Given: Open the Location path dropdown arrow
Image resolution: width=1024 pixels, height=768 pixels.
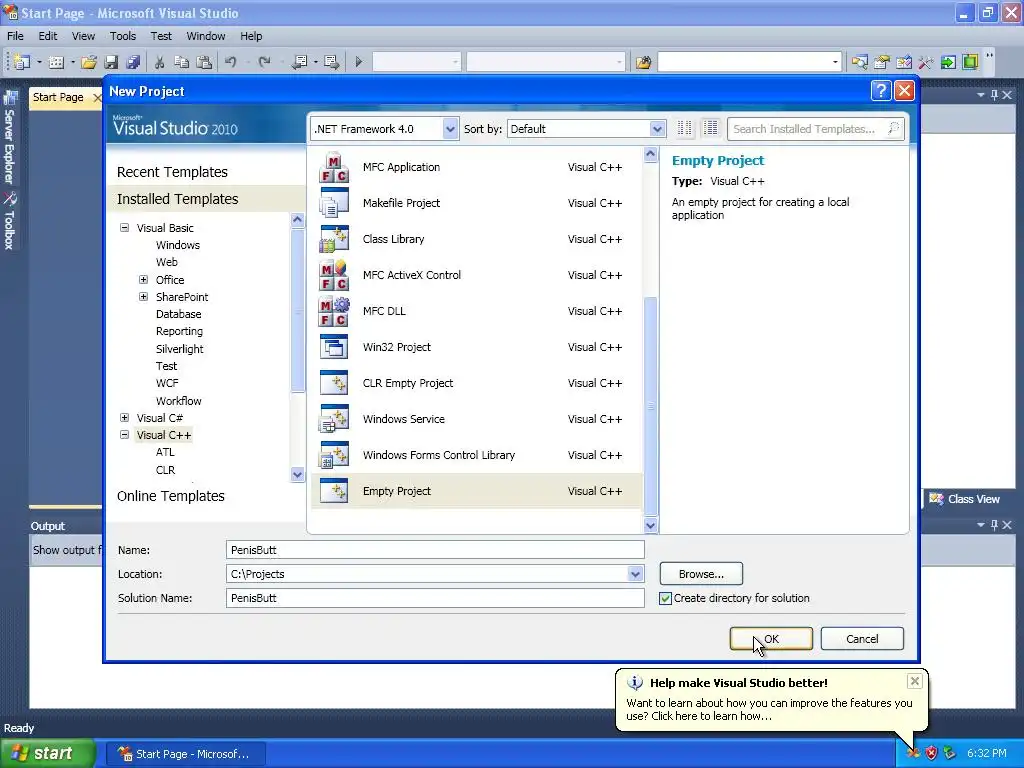Looking at the screenshot, I should pyautogui.click(x=635, y=574).
